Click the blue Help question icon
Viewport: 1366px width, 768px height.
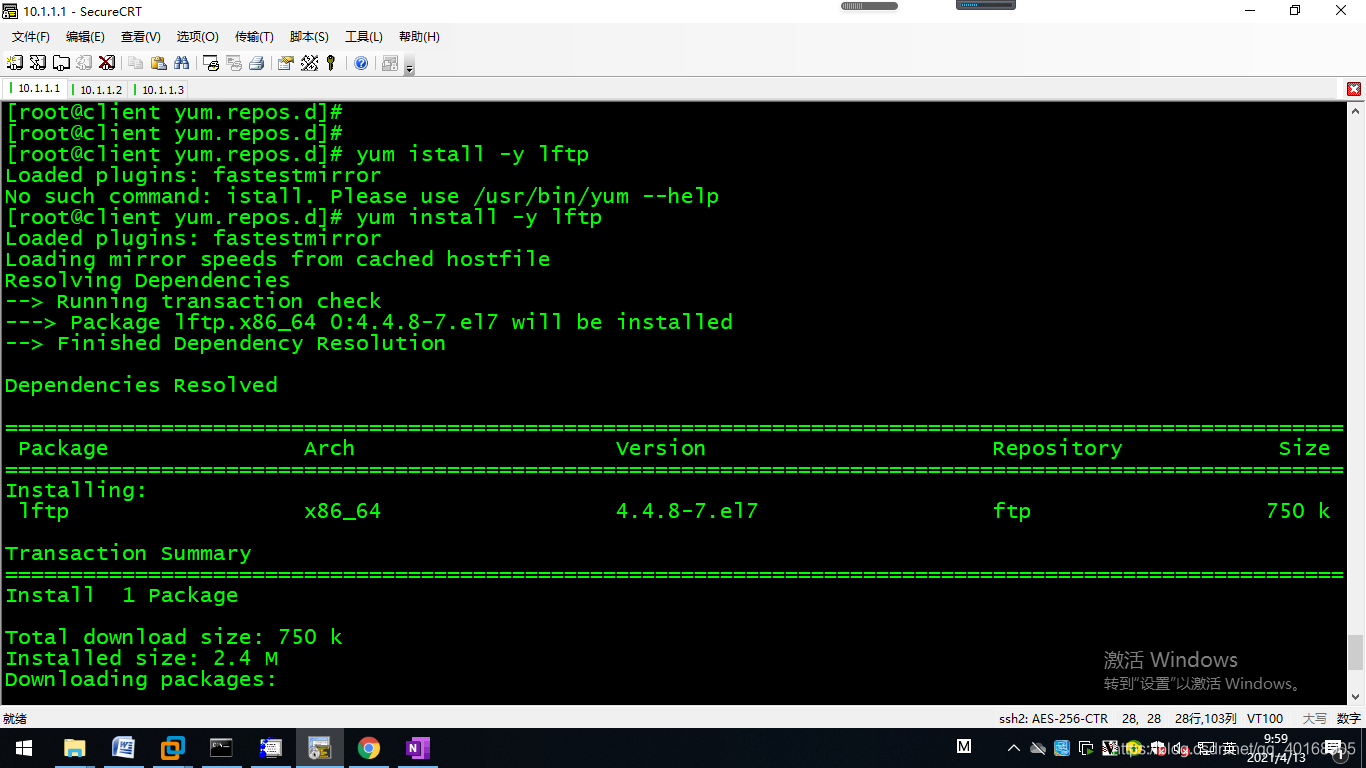(361, 63)
